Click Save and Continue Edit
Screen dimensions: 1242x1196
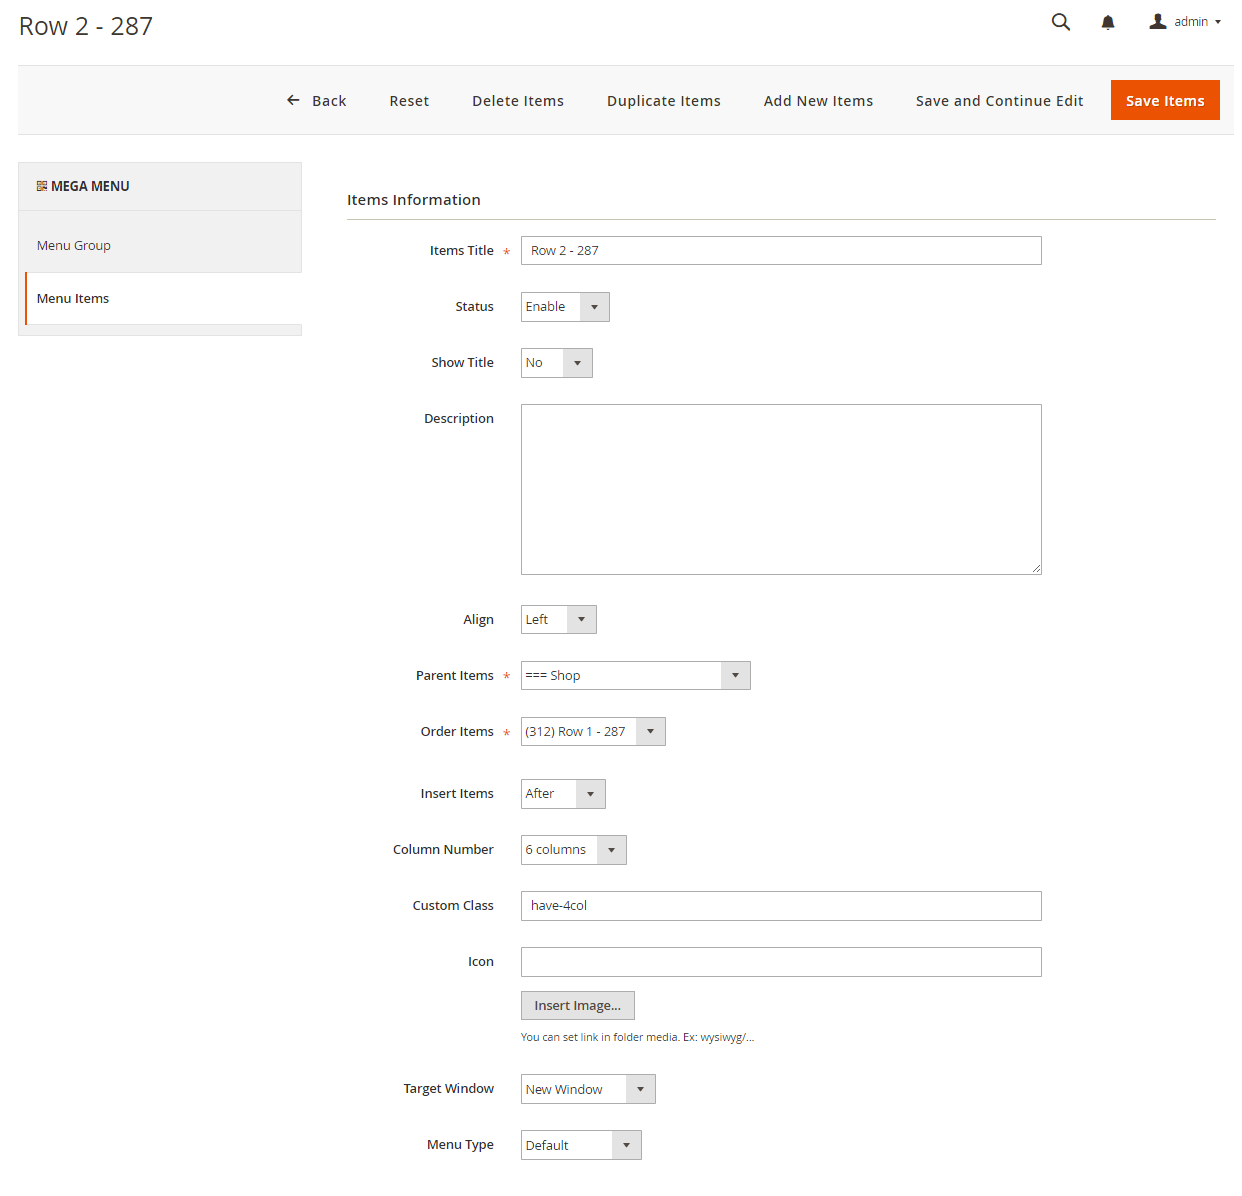coord(1000,101)
